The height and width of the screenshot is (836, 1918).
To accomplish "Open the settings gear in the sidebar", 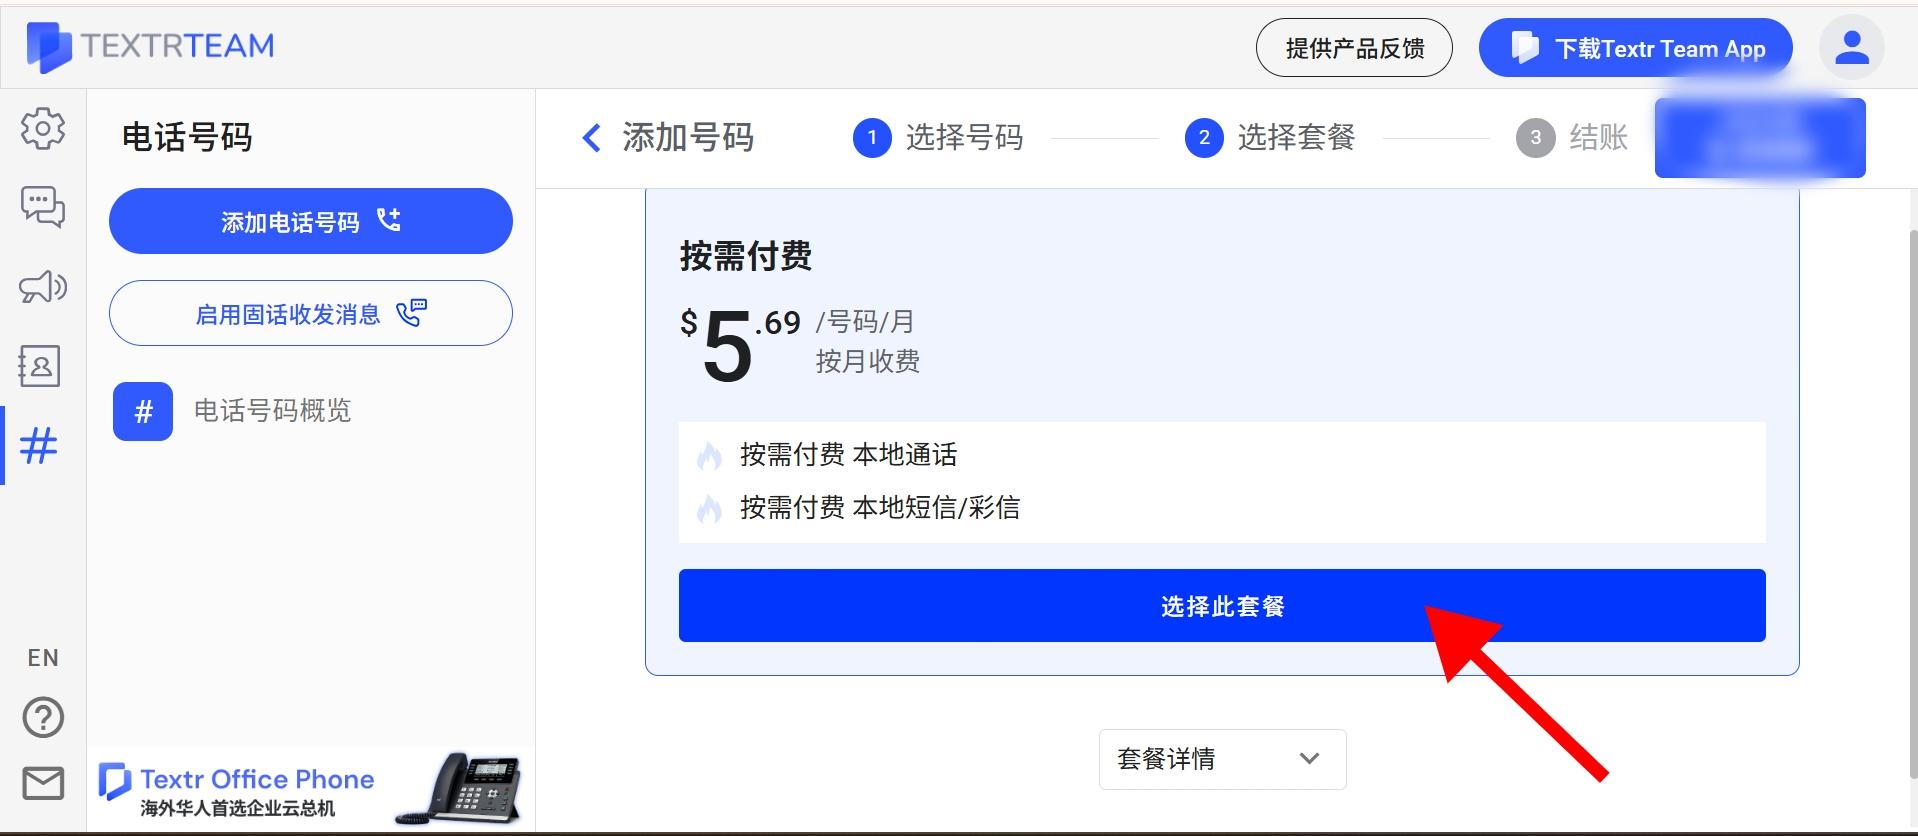I will pos(42,128).
